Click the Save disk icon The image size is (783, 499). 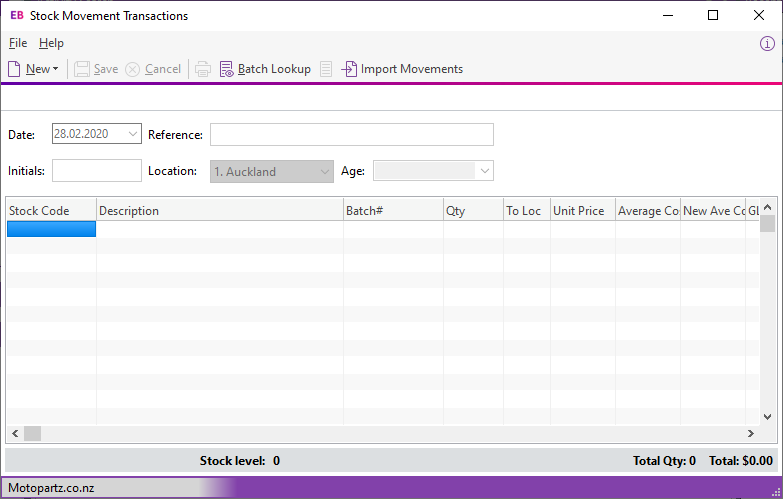click(x=82, y=69)
